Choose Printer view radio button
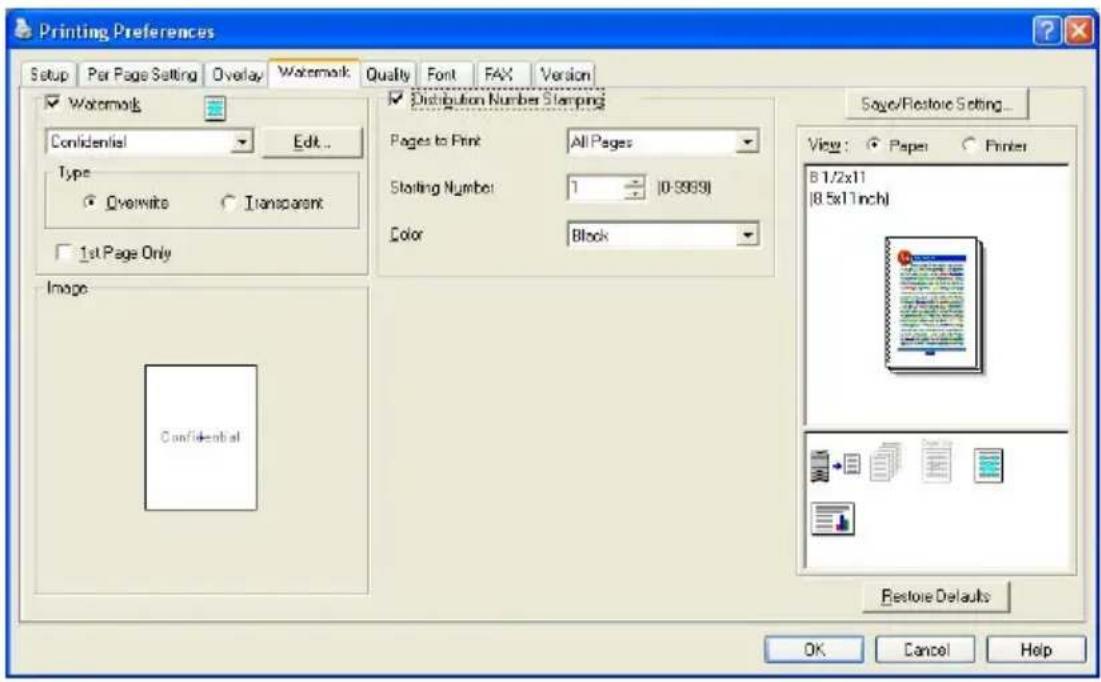The image size is (1101, 682). pos(969,145)
